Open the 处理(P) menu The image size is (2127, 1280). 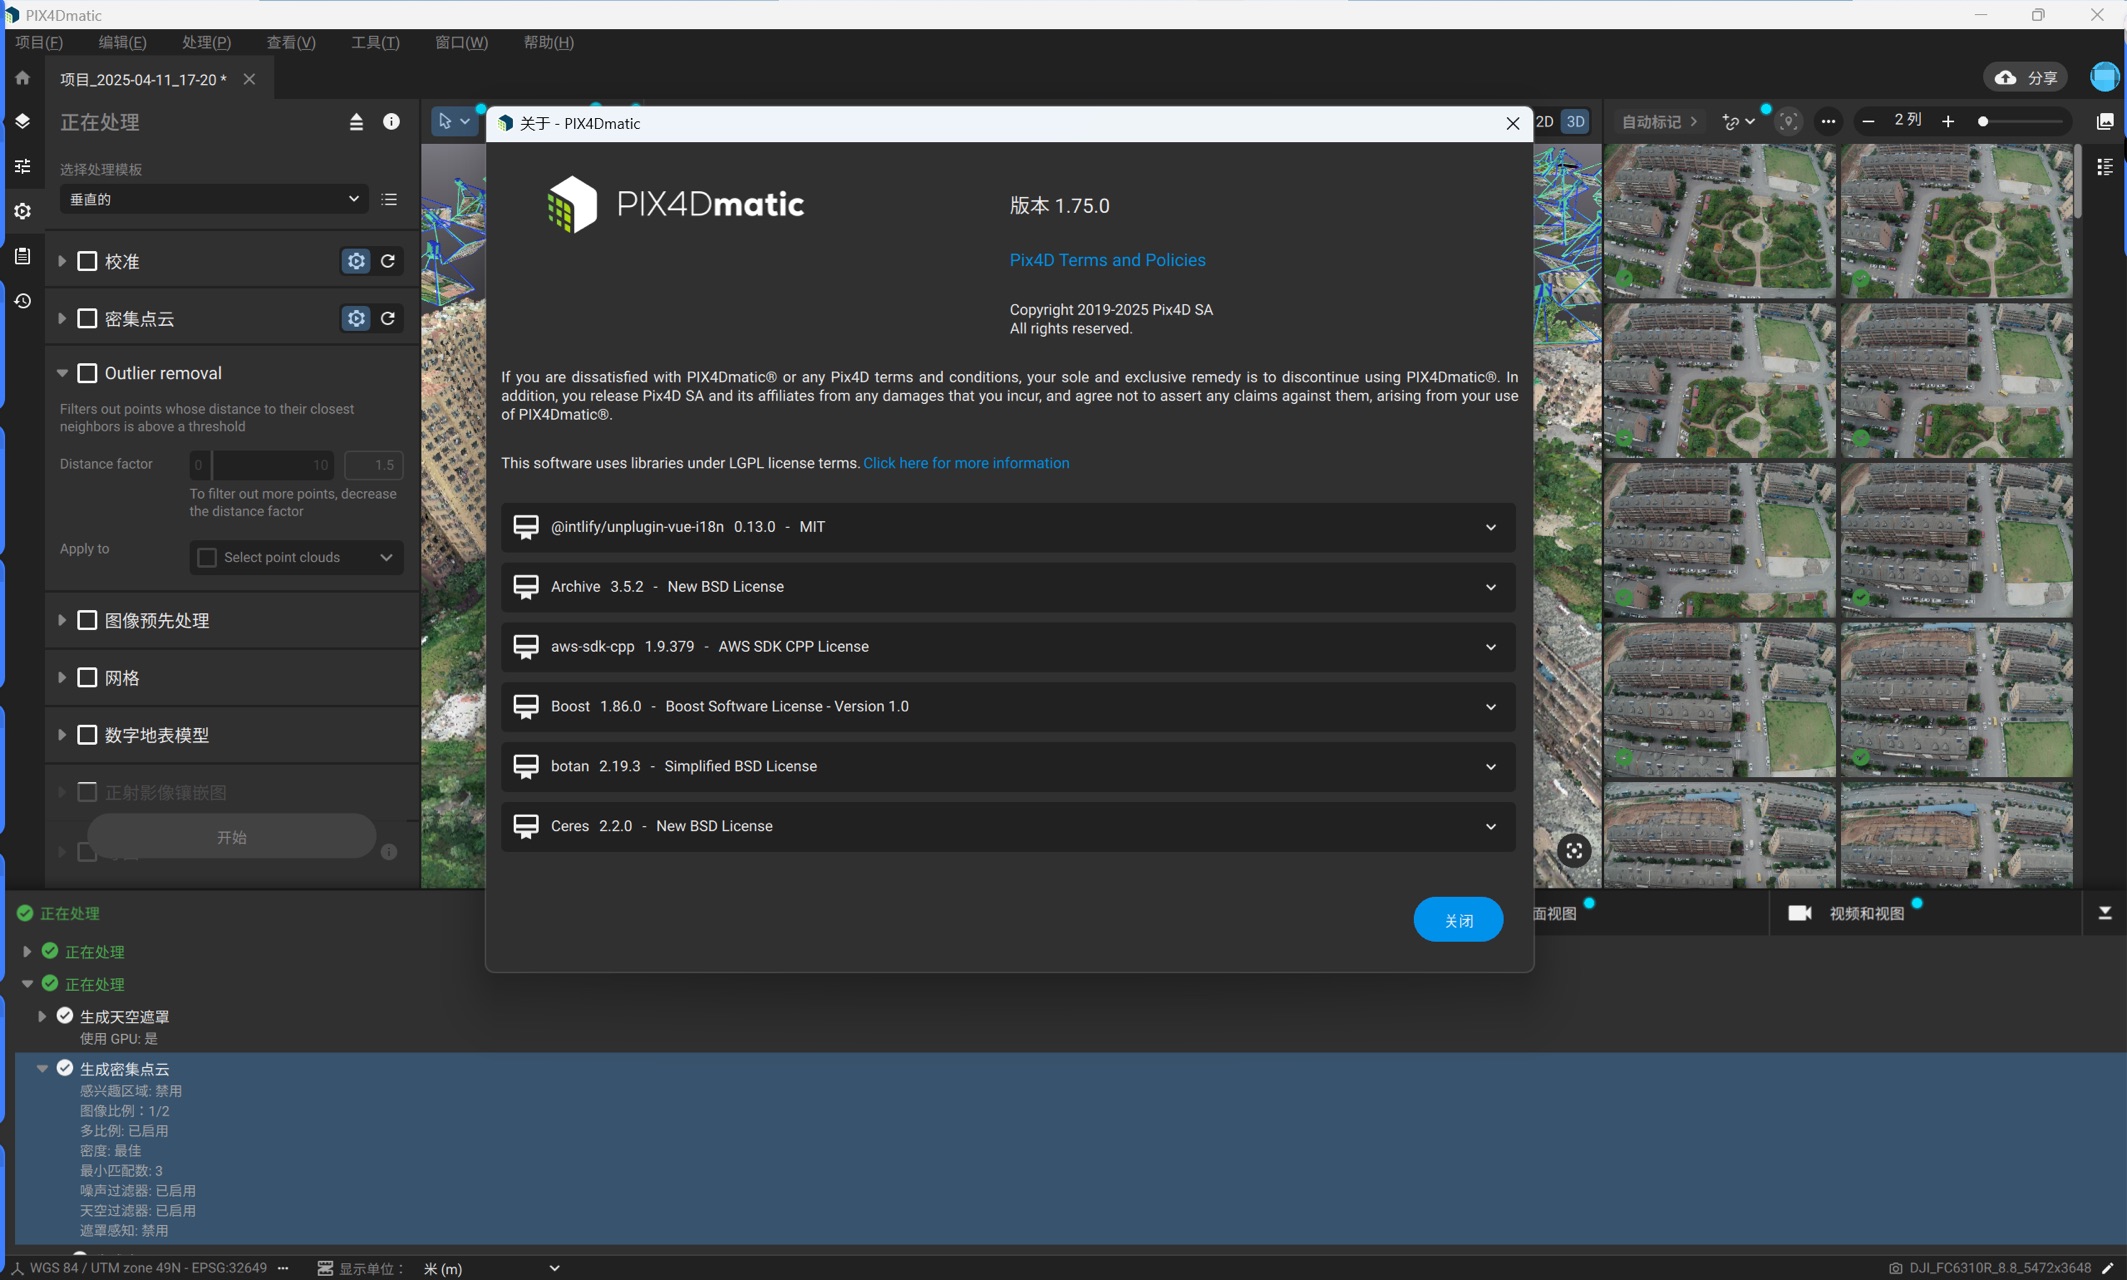(x=206, y=42)
